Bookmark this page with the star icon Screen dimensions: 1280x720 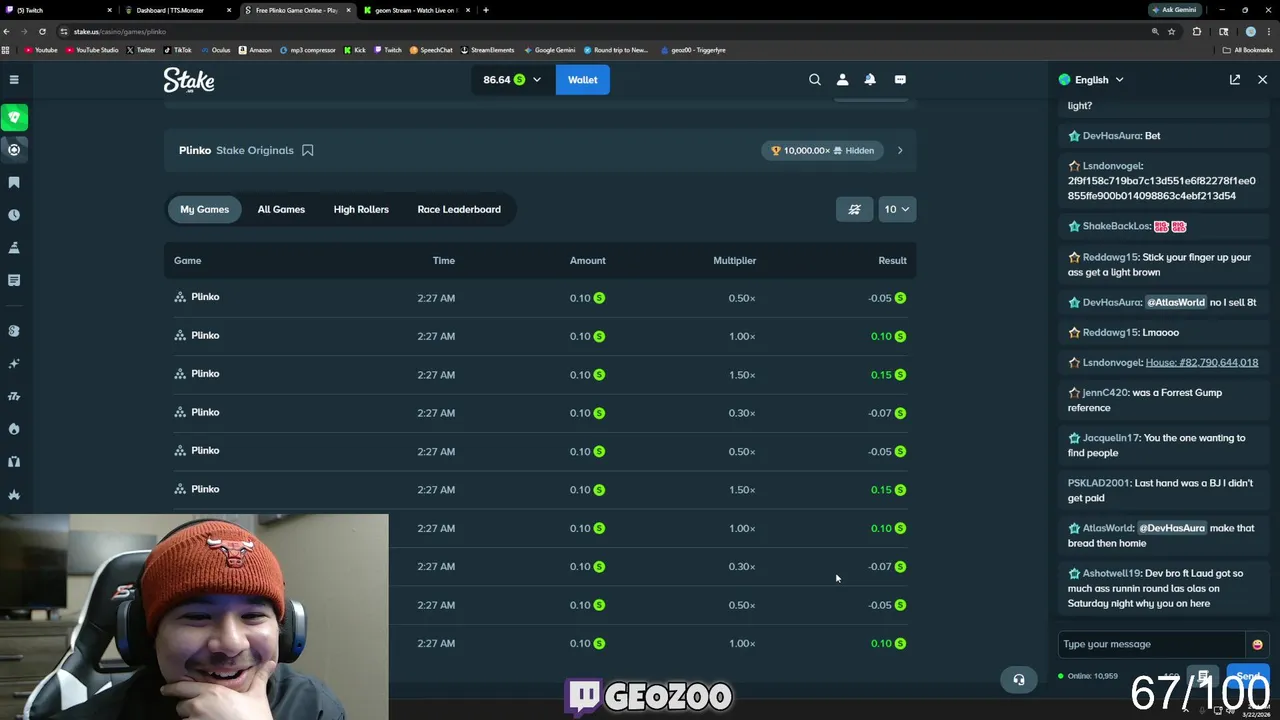tap(1170, 31)
